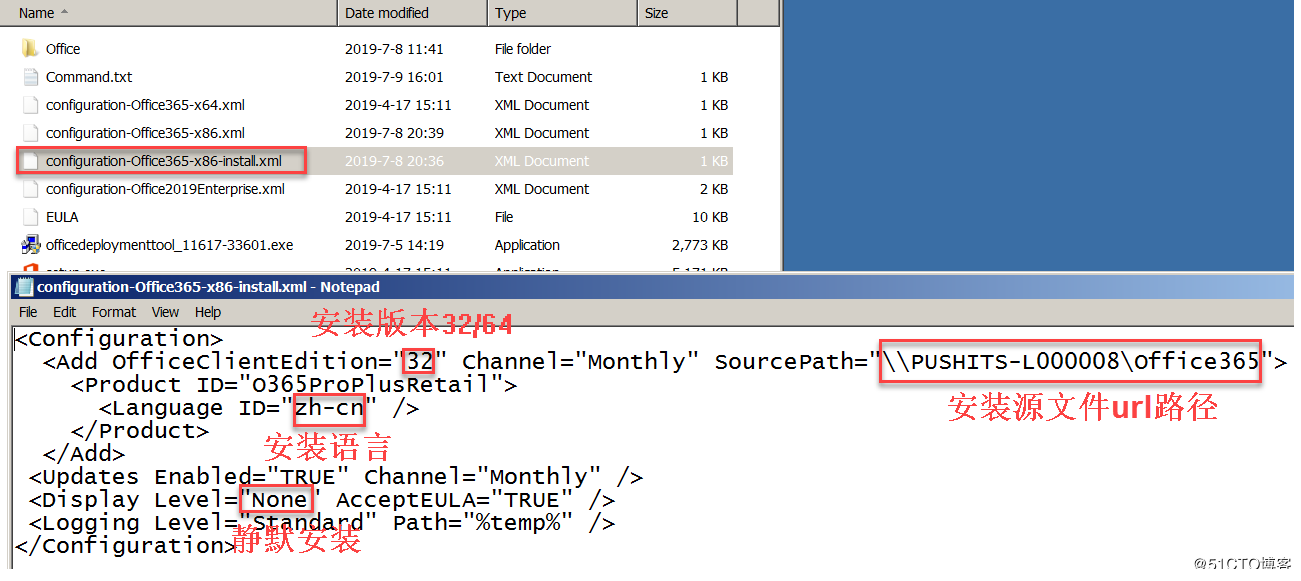Image resolution: width=1301 pixels, height=581 pixels.
Task: Select configuration-Office2019Enterprise.xml file name
Action: point(165,189)
